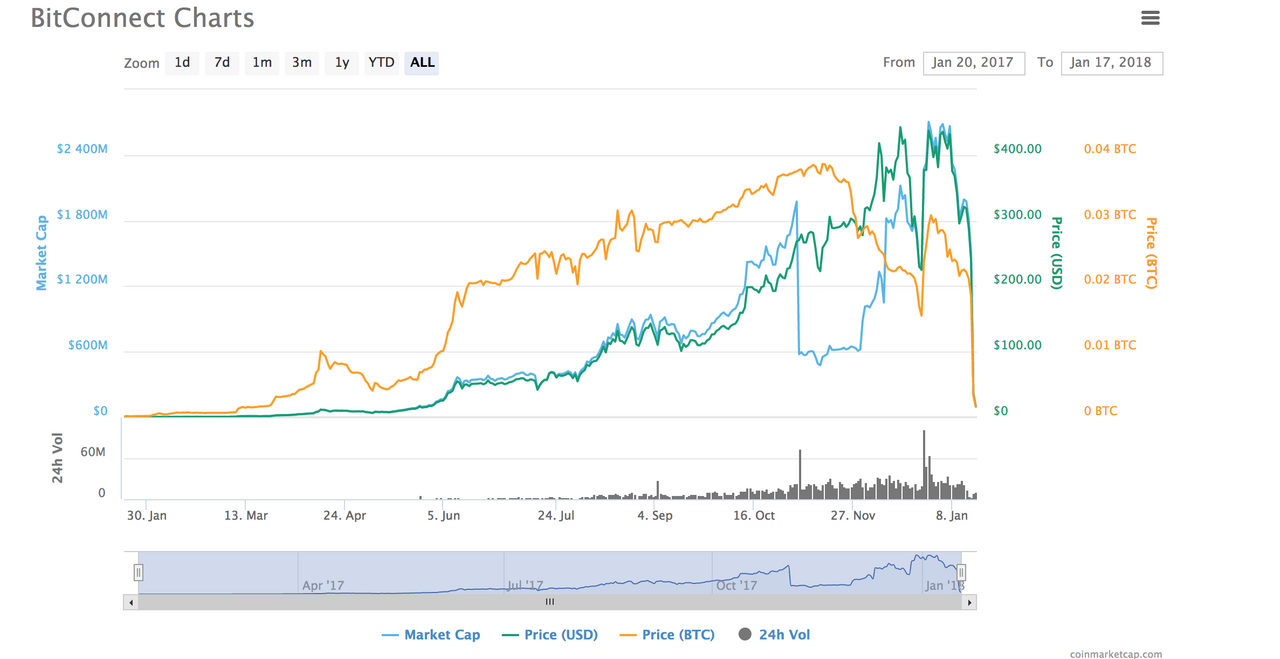1280x659 pixels.
Task: Click the Jul '17 navigator label
Action: [524, 585]
